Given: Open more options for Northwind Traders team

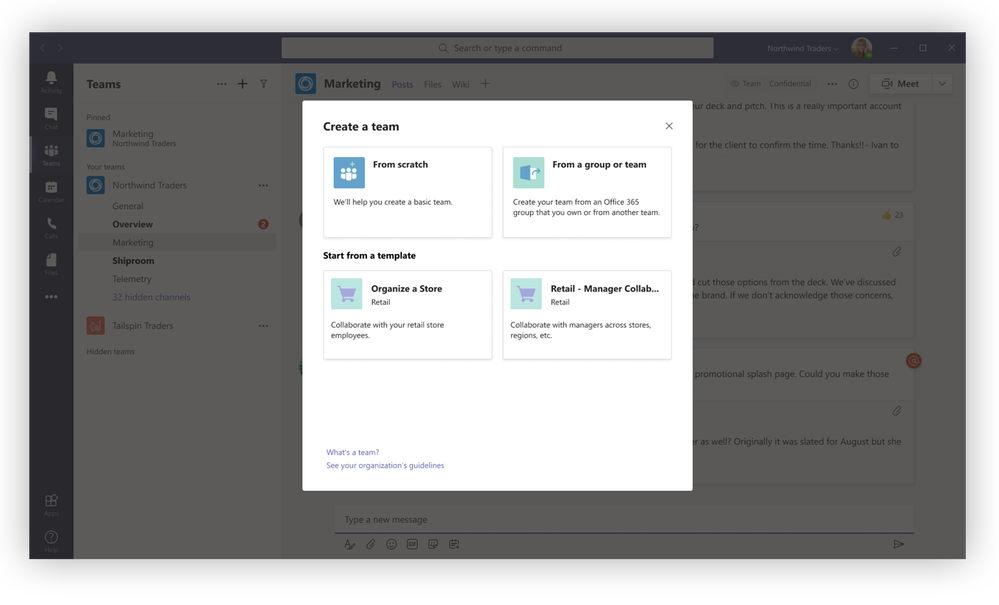Looking at the screenshot, I should pyautogui.click(x=263, y=185).
